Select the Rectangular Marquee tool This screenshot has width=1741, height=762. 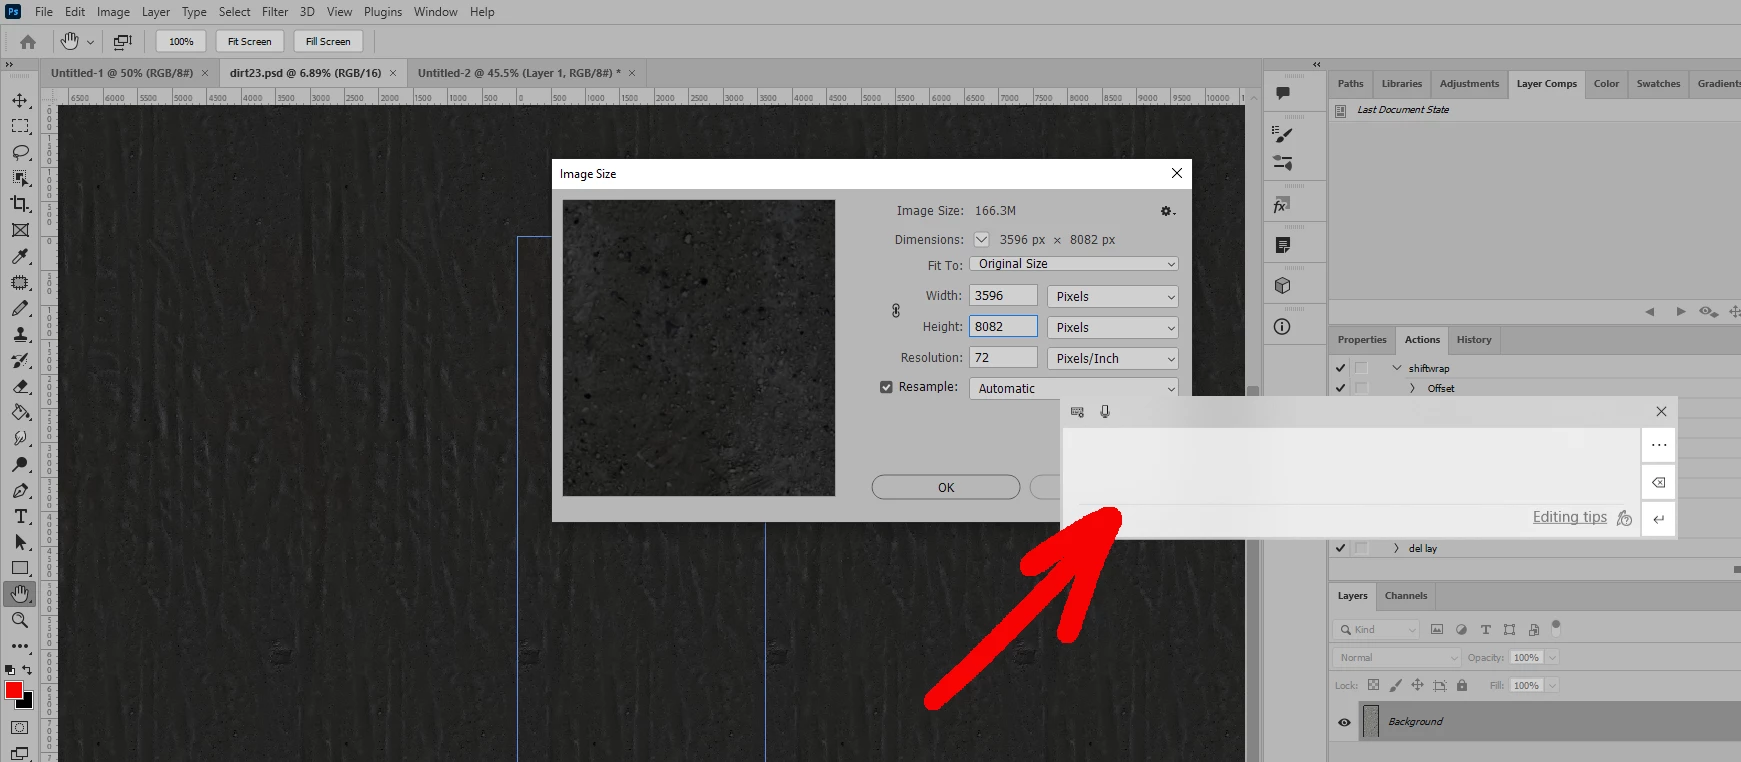tap(20, 126)
